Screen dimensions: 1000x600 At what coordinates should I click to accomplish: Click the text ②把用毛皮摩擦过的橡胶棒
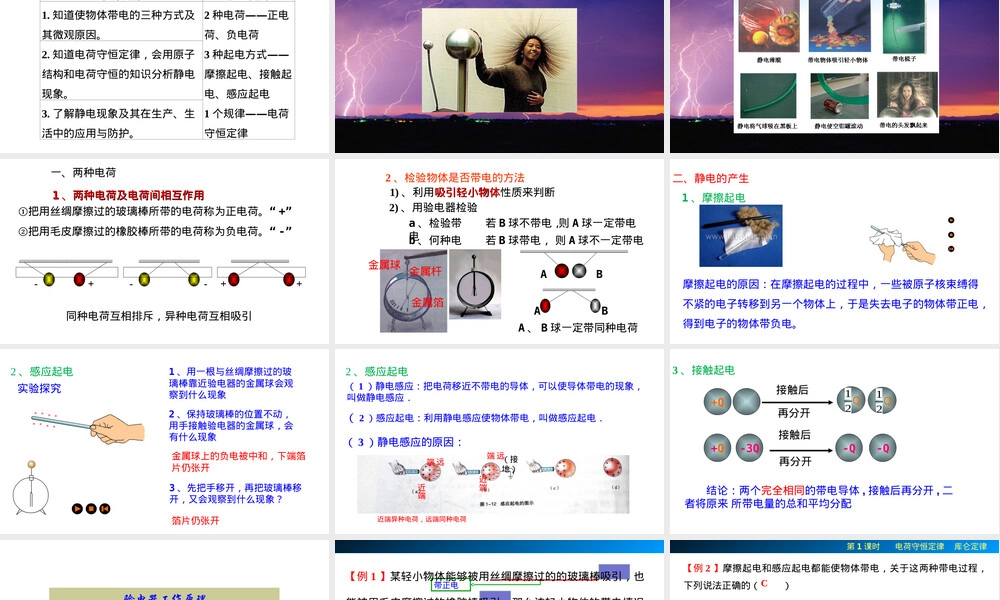coord(155,231)
